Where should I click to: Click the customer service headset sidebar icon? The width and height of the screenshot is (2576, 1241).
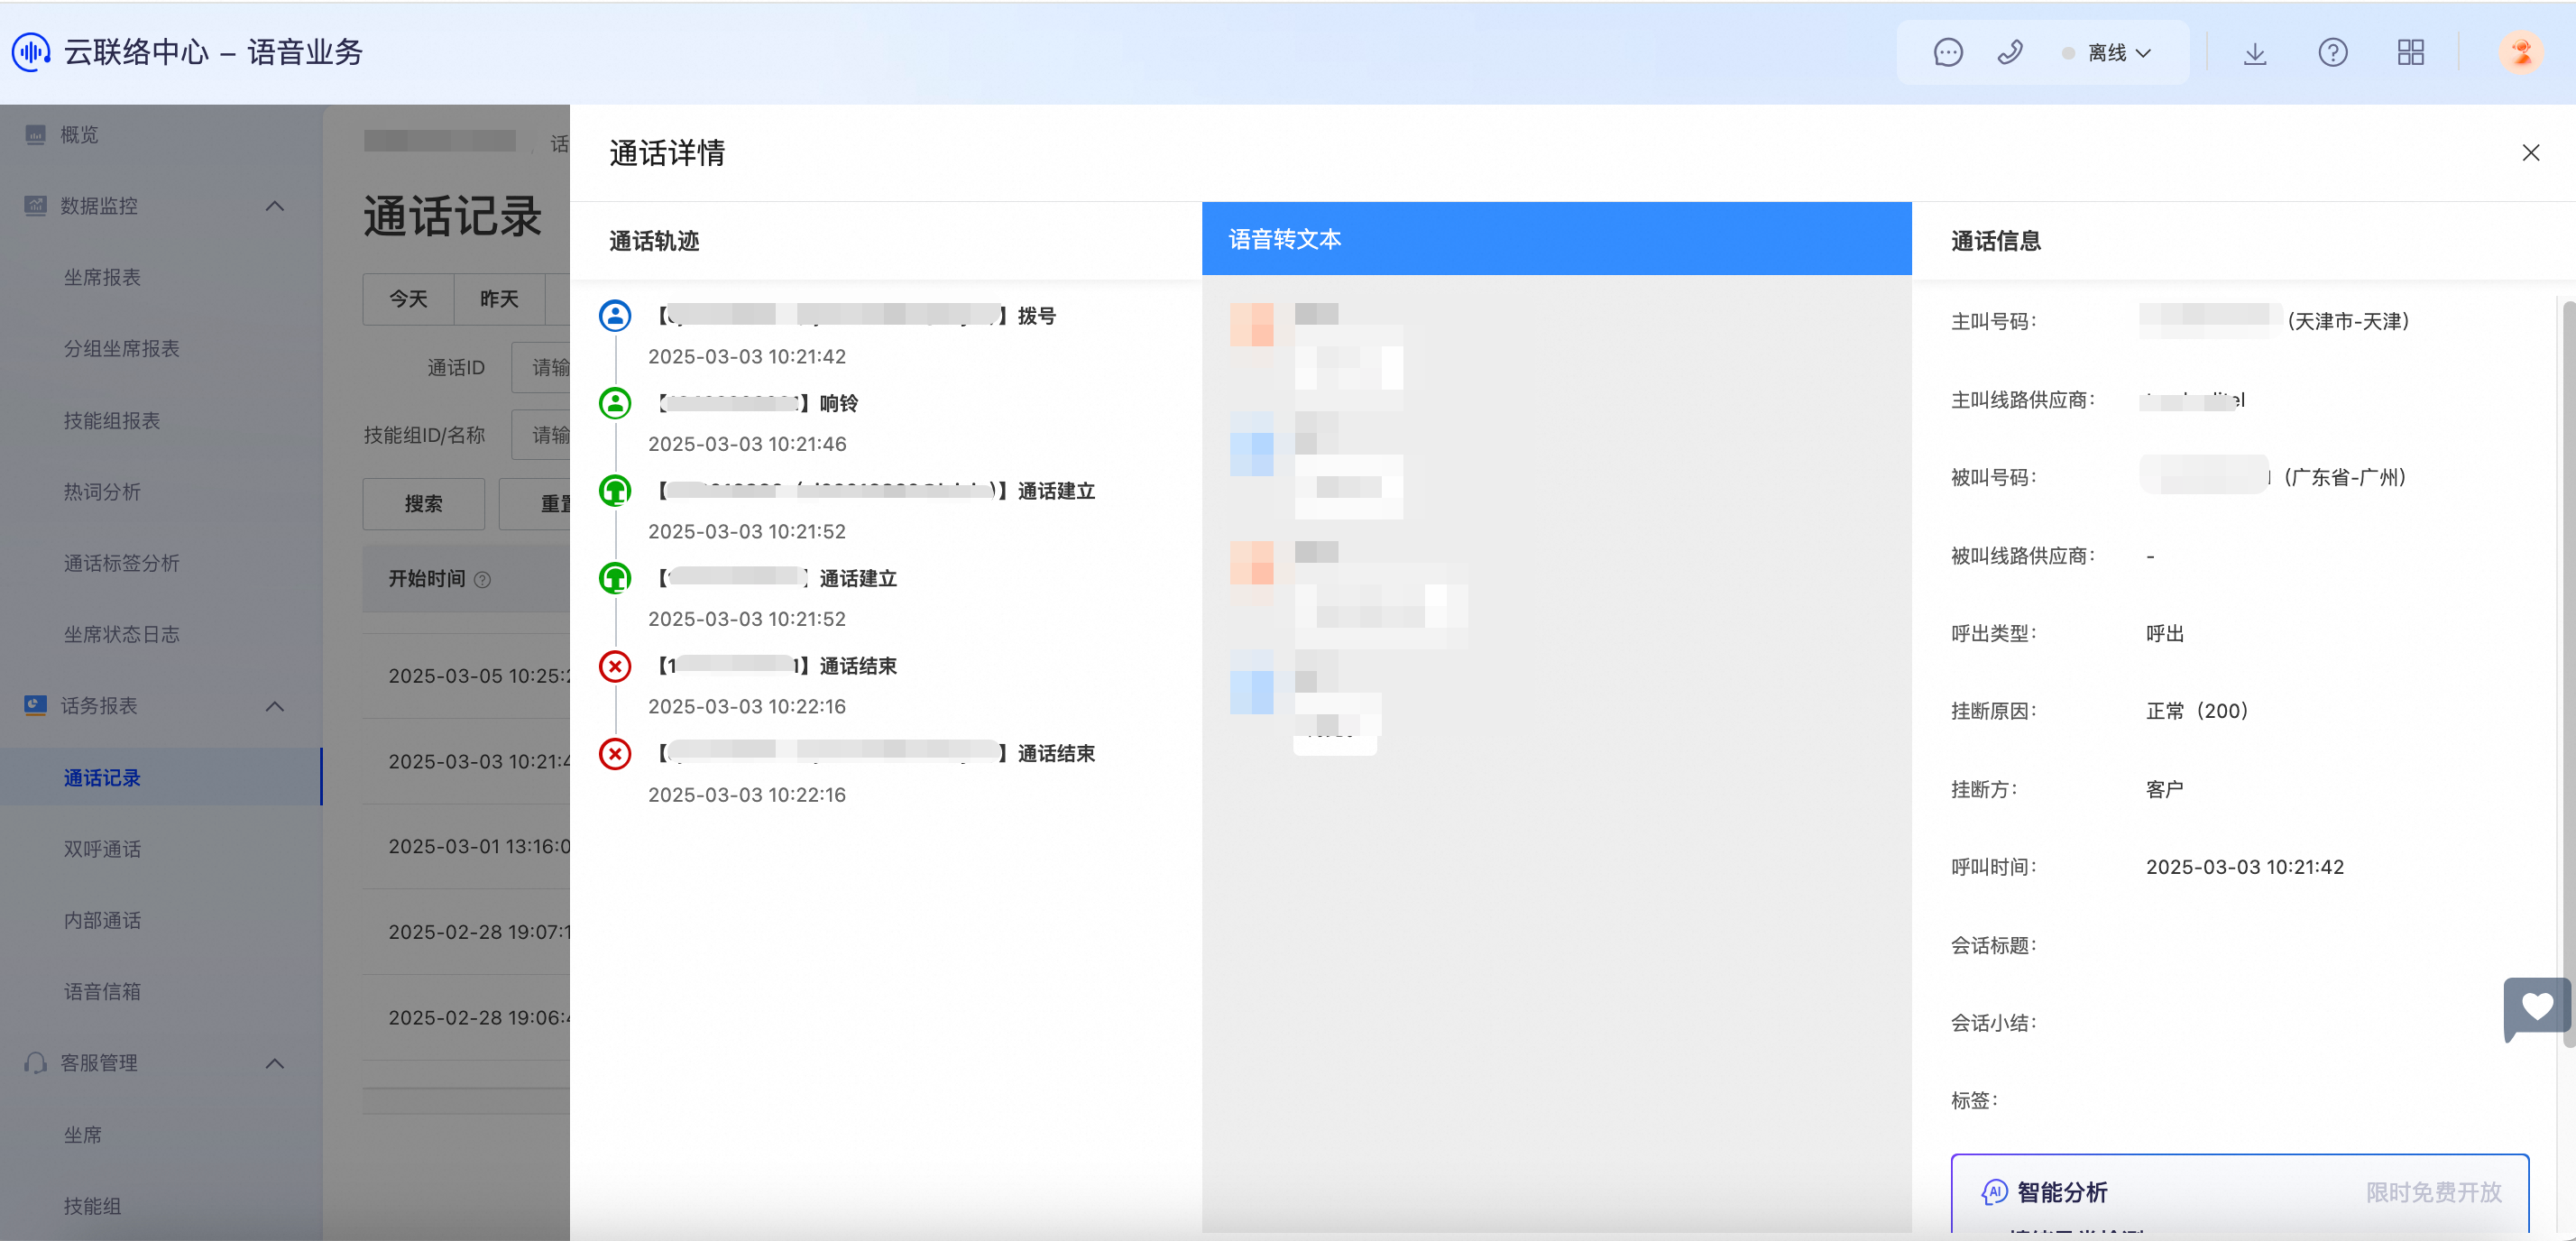coord(35,1062)
